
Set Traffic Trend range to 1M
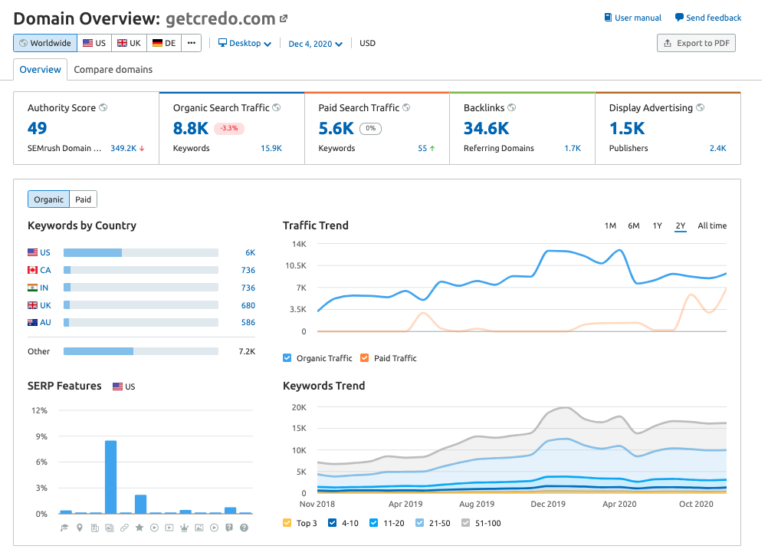click(610, 226)
